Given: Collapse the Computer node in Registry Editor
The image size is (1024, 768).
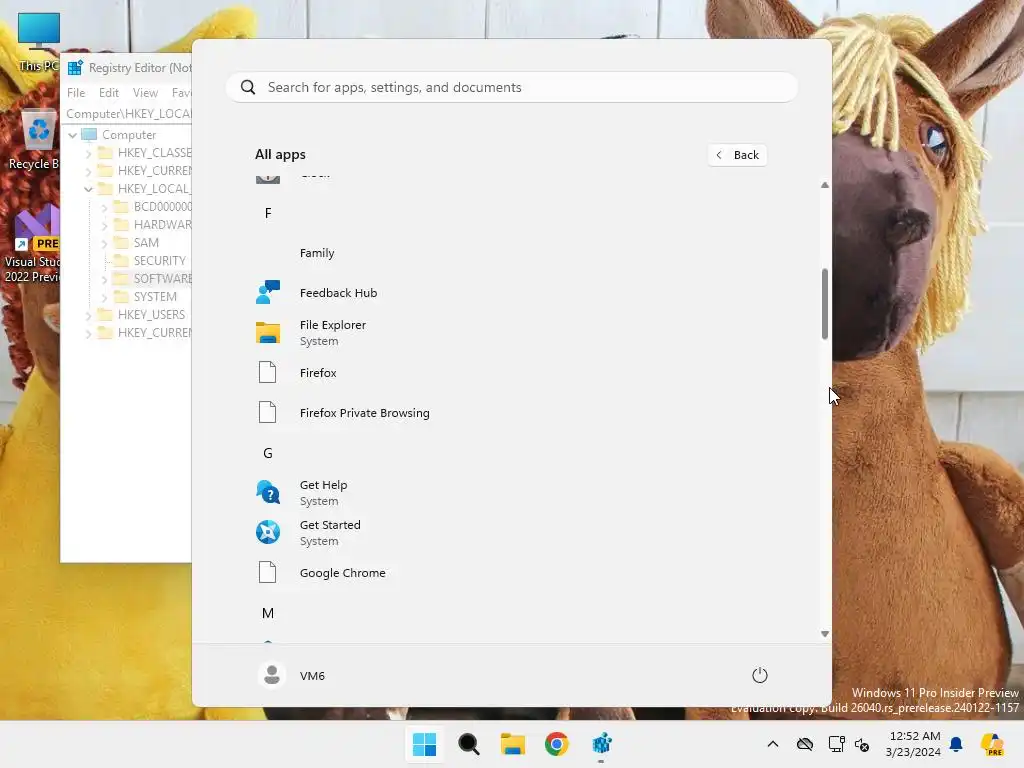Looking at the screenshot, I should pyautogui.click(x=72, y=135).
